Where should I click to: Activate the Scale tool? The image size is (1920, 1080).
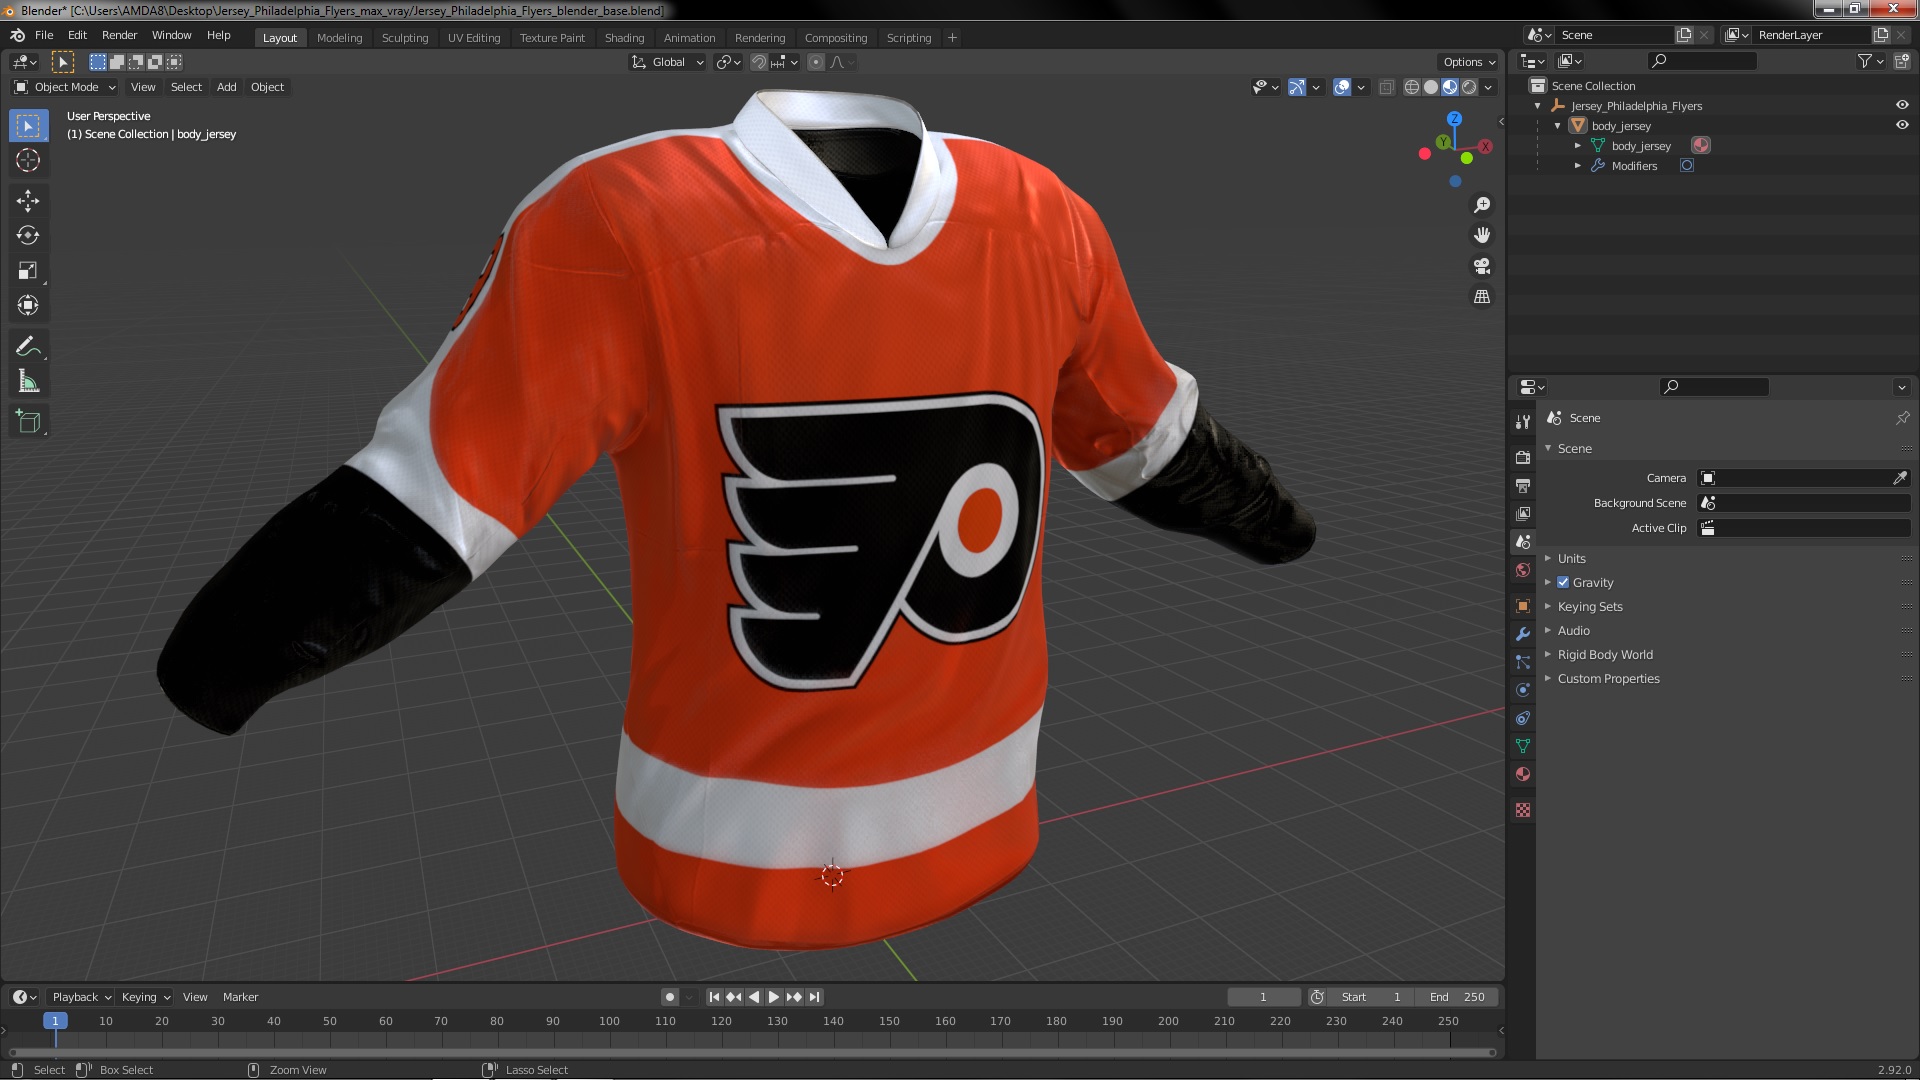(x=28, y=271)
